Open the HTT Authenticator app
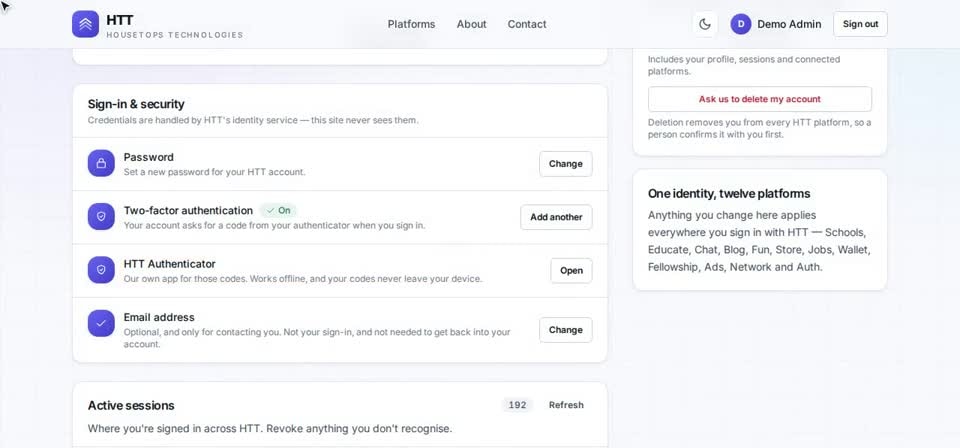The height and width of the screenshot is (448, 960). tap(571, 270)
